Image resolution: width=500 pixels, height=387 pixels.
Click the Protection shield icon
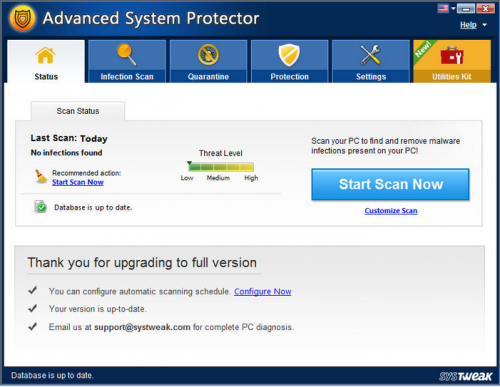pyautogui.click(x=289, y=55)
